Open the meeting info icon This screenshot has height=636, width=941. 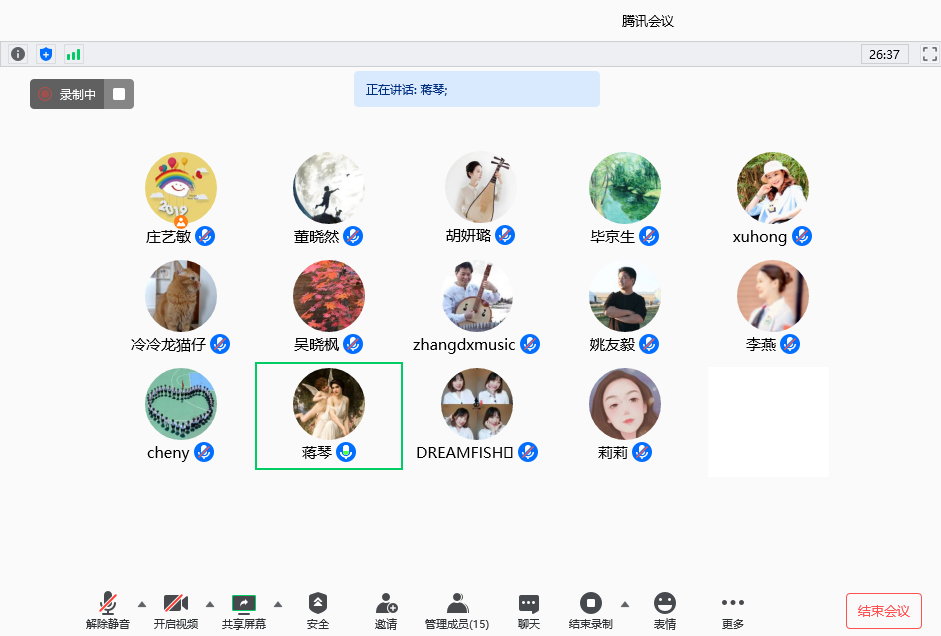tap(18, 54)
